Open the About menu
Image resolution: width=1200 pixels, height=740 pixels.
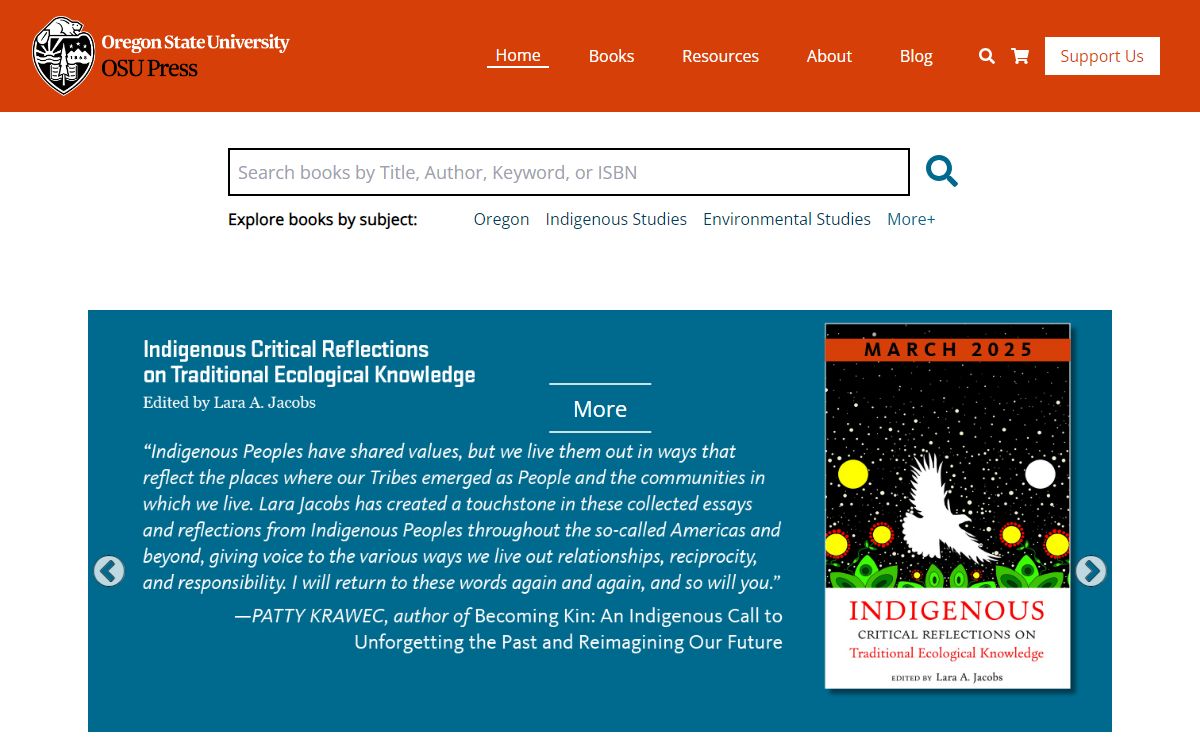(x=829, y=56)
